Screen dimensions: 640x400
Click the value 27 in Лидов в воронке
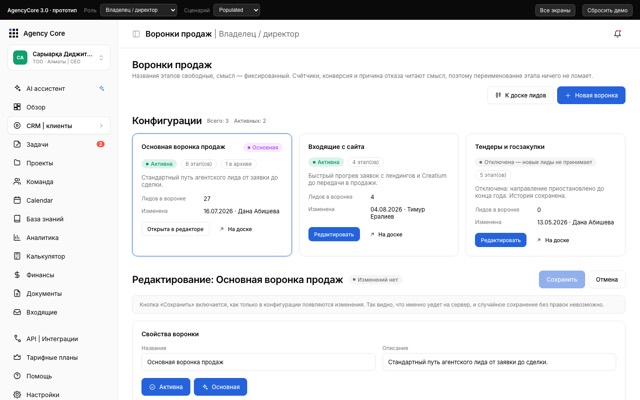pyautogui.click(x=207, y=198)
